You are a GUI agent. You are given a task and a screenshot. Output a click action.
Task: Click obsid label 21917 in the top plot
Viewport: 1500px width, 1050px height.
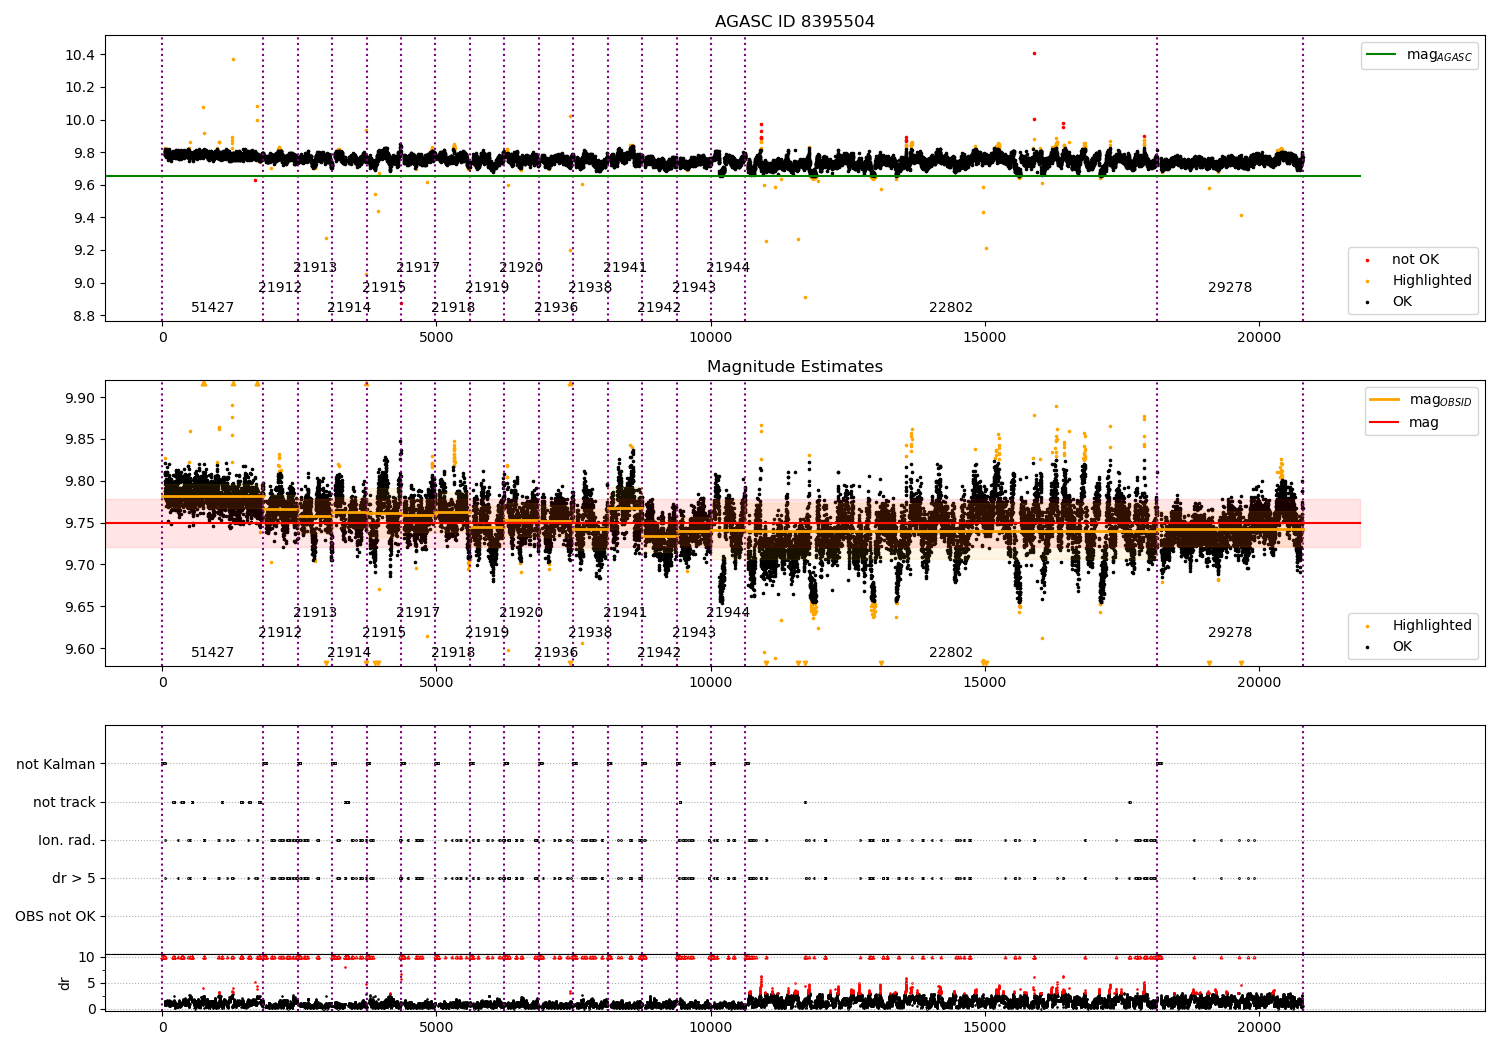[418, 267]
